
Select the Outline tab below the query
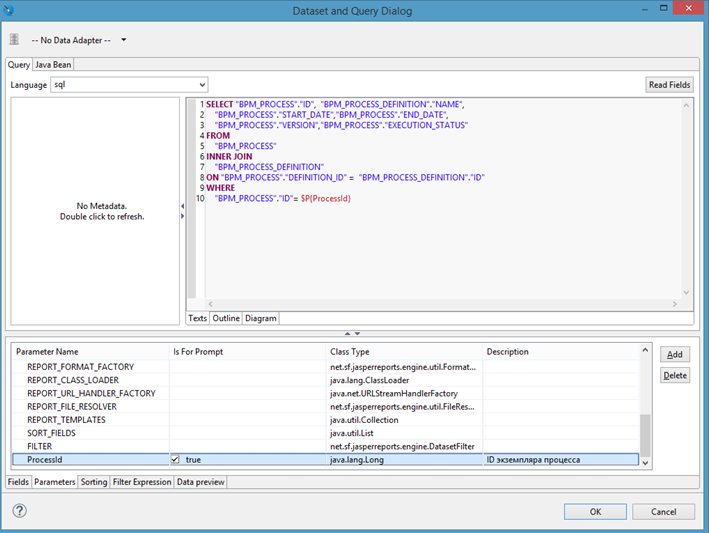[x=226, y=318]
